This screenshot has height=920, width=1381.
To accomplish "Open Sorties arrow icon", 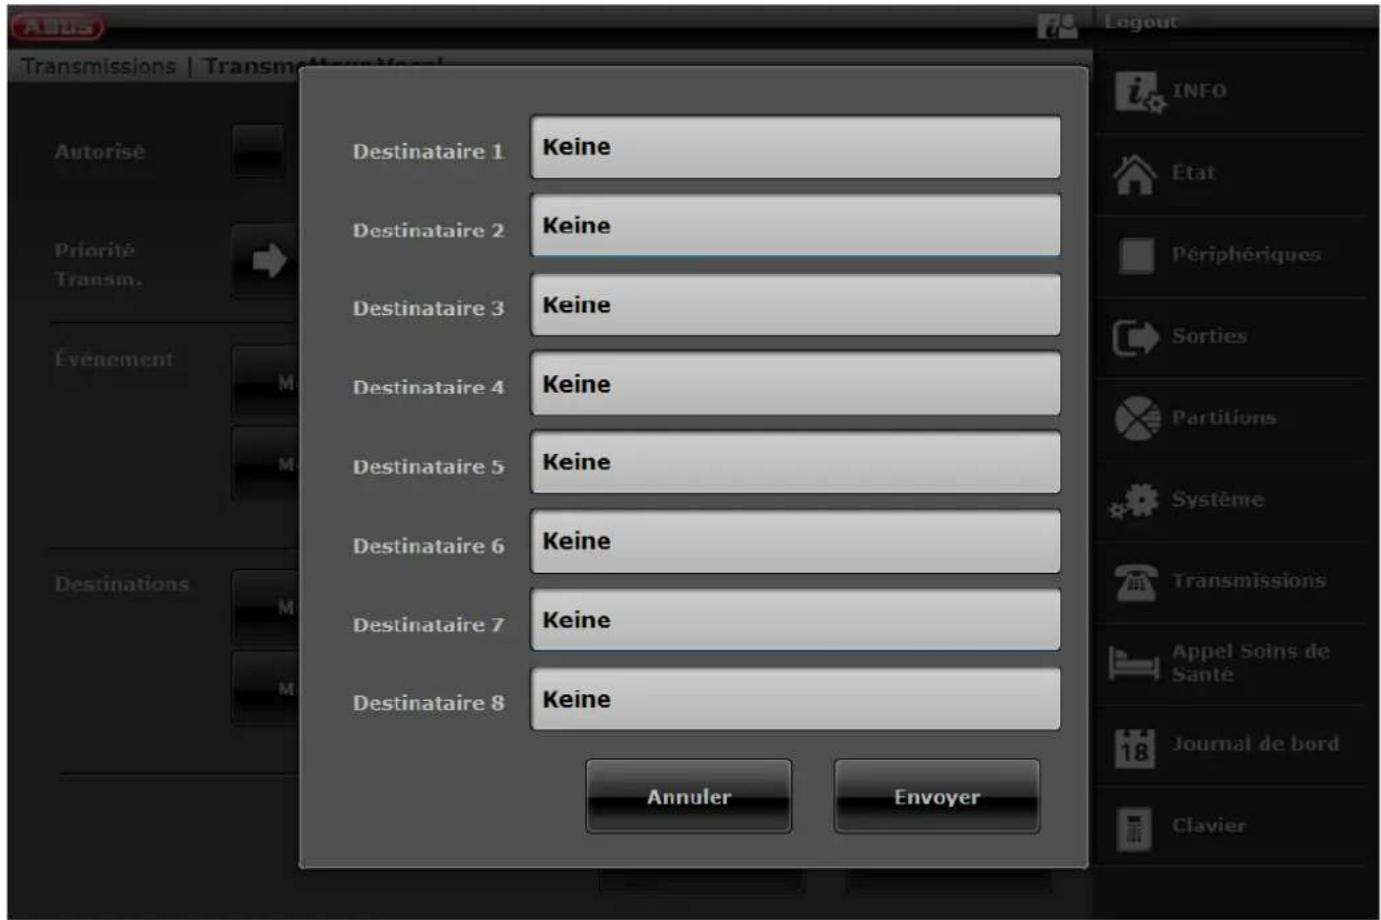I will (x=1135, y=338).
